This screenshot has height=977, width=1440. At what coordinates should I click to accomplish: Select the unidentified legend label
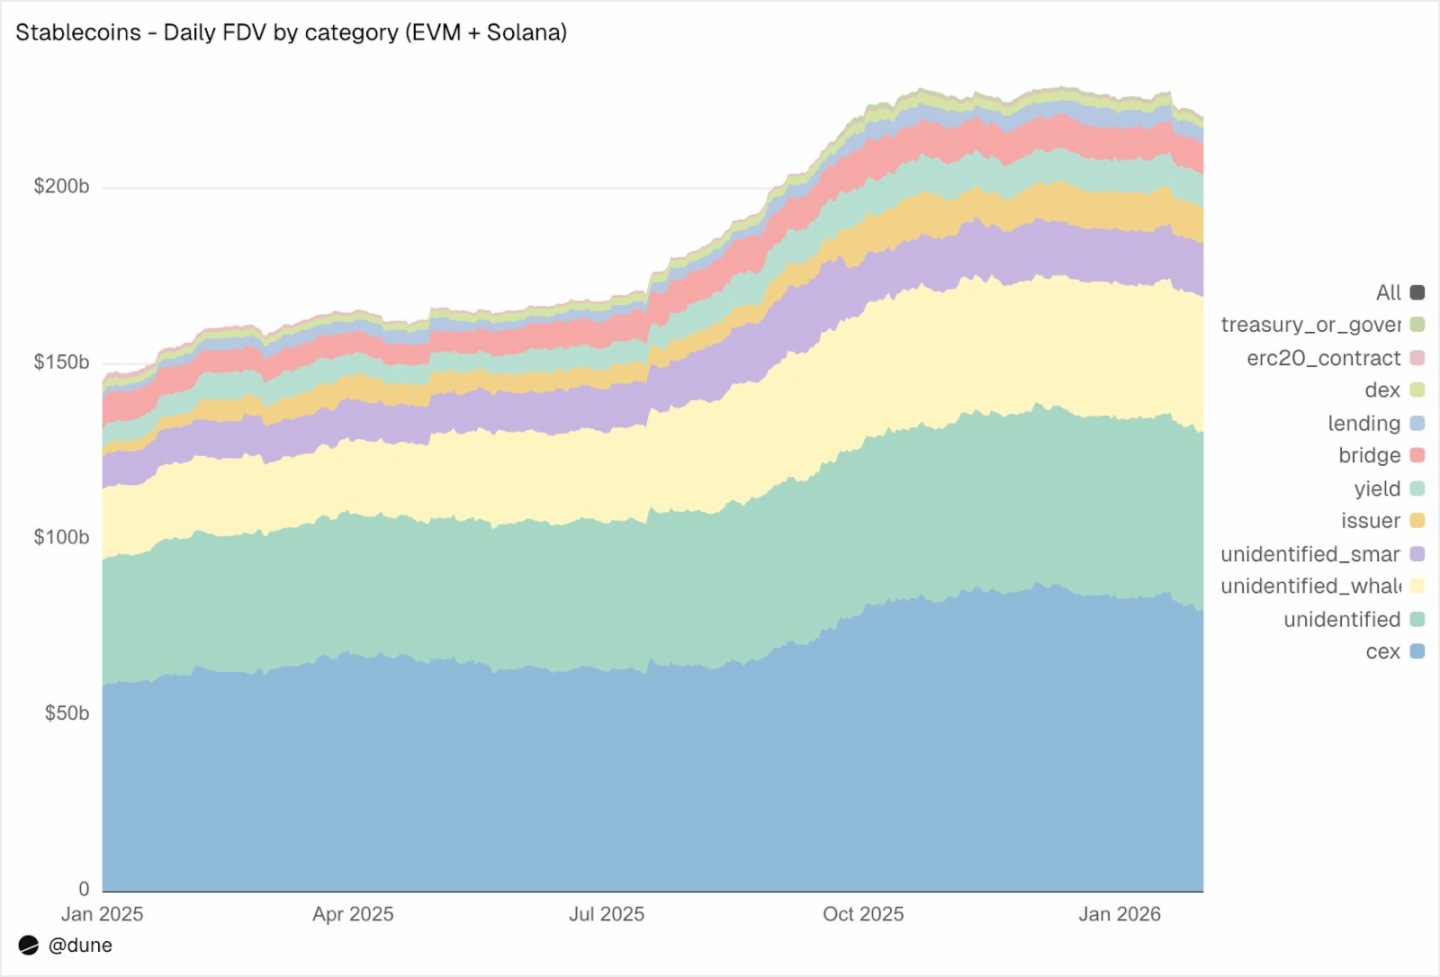pyautogui.click(x=1341, y=619)
